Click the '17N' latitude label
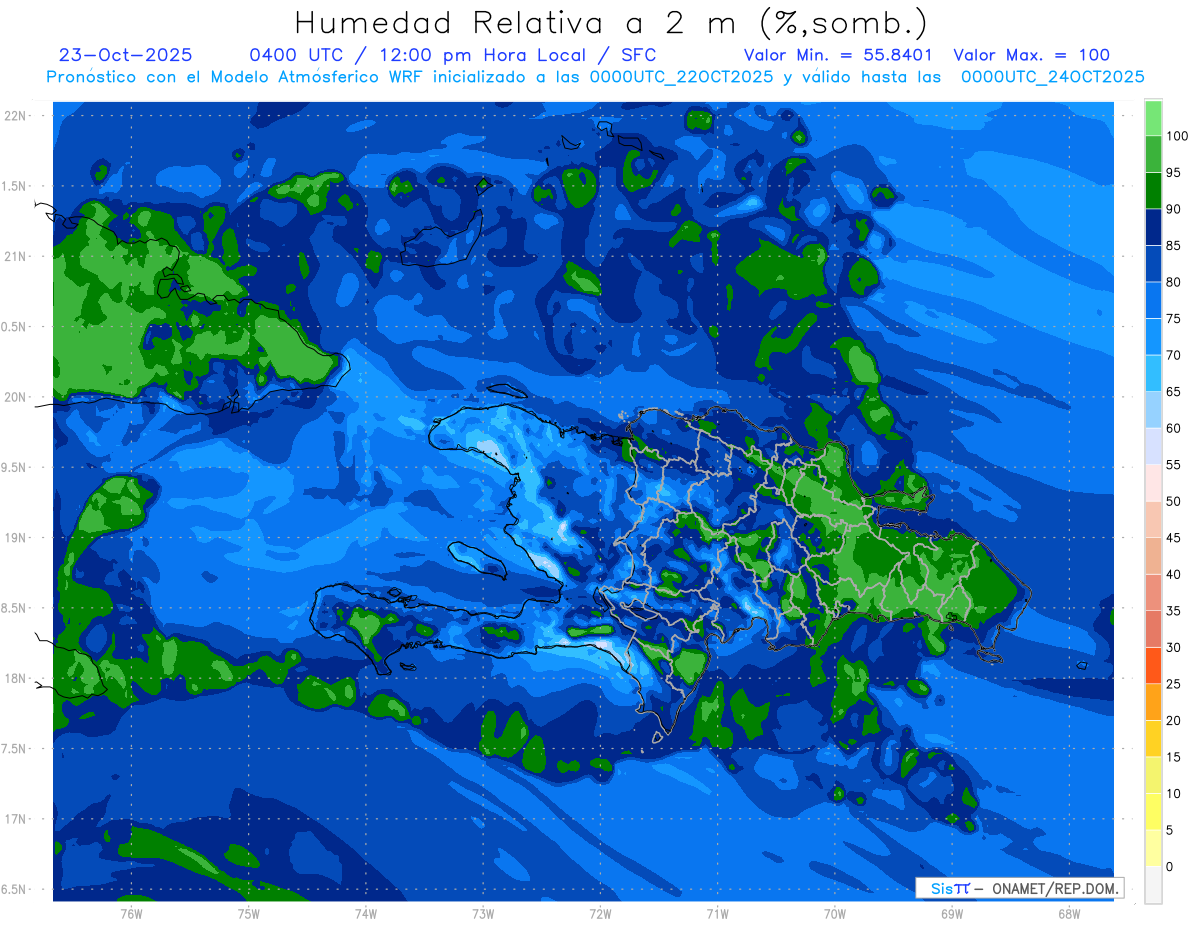The height and width of the screenshot is (927, 1200). coord(13,819)
